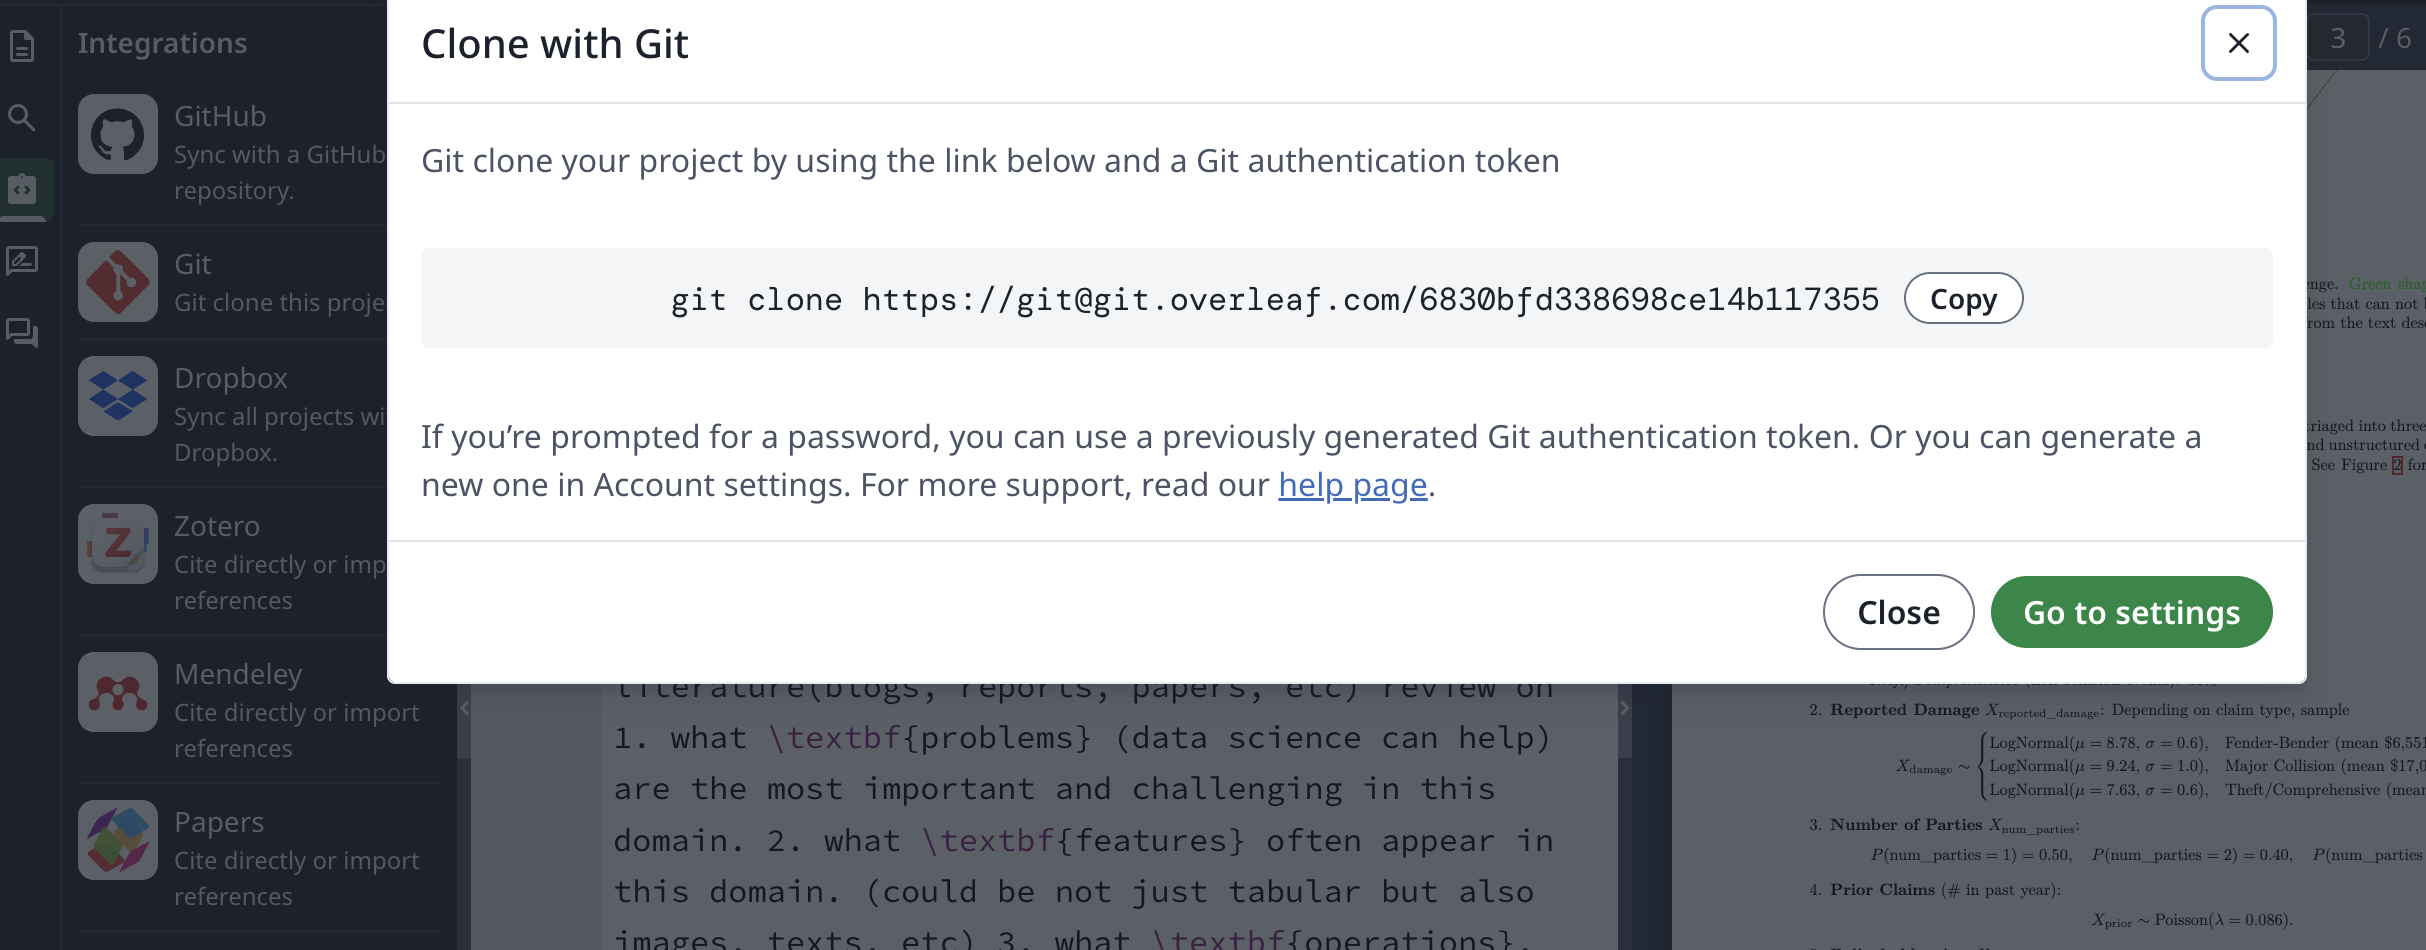This screenshot has height=950, width=2426.
Task: Collapse the PDF pane with right chevron
Action: pyautogui.click(x=1624, y=708)
